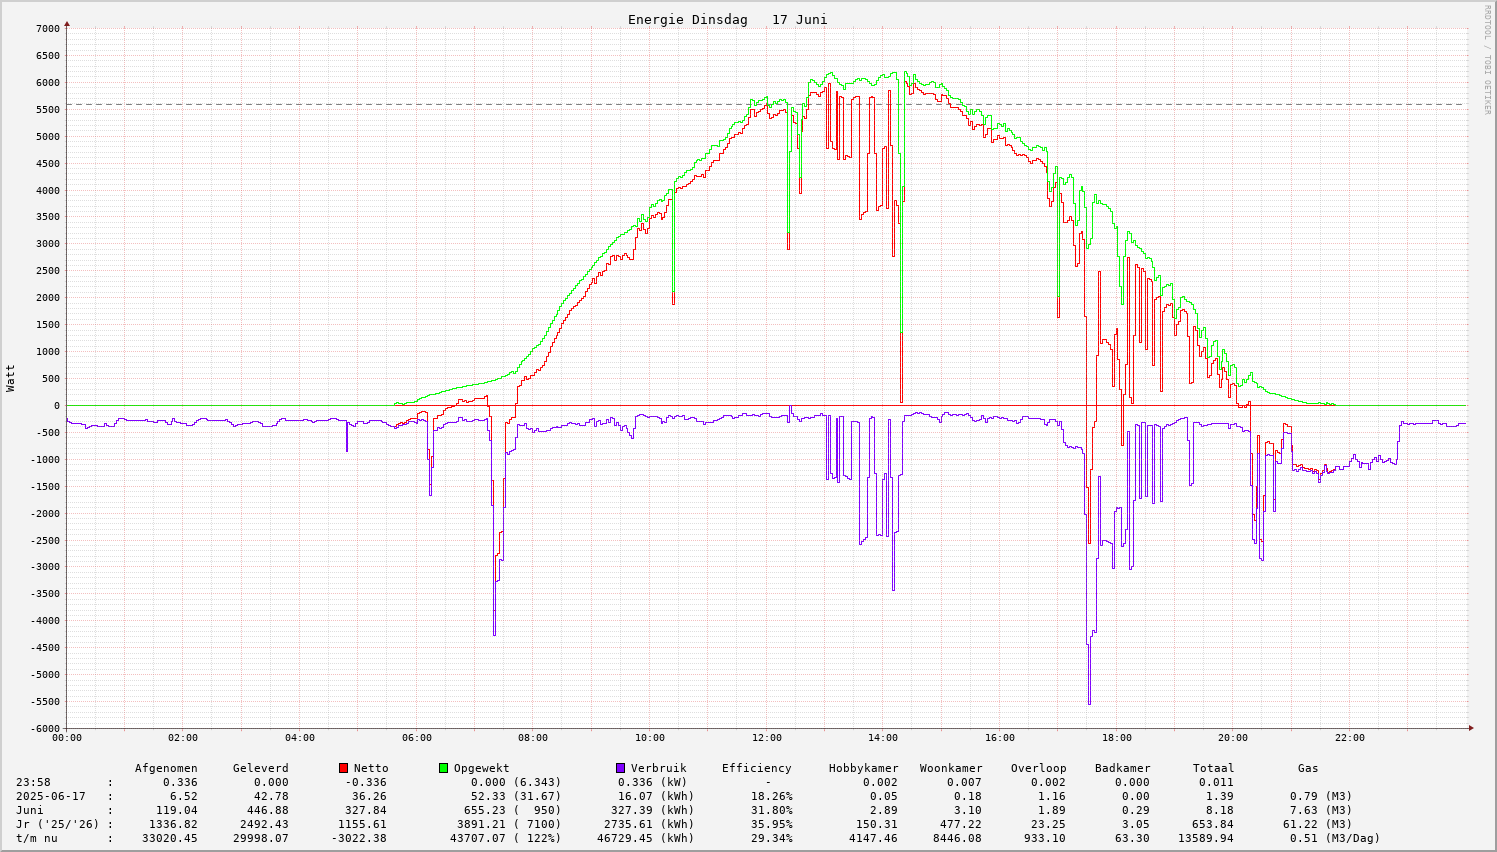Click the purple Verbruik legend swatch
Viewport: 1497px width, 852px height.
click(620, 768)
